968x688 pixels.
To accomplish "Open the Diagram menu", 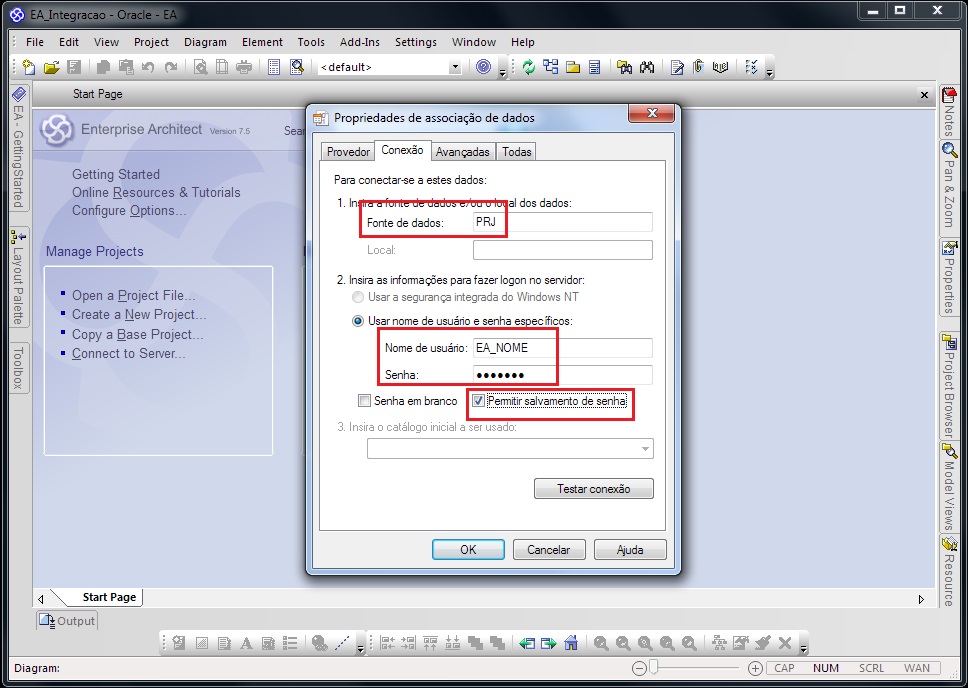I will click(205, 42).
